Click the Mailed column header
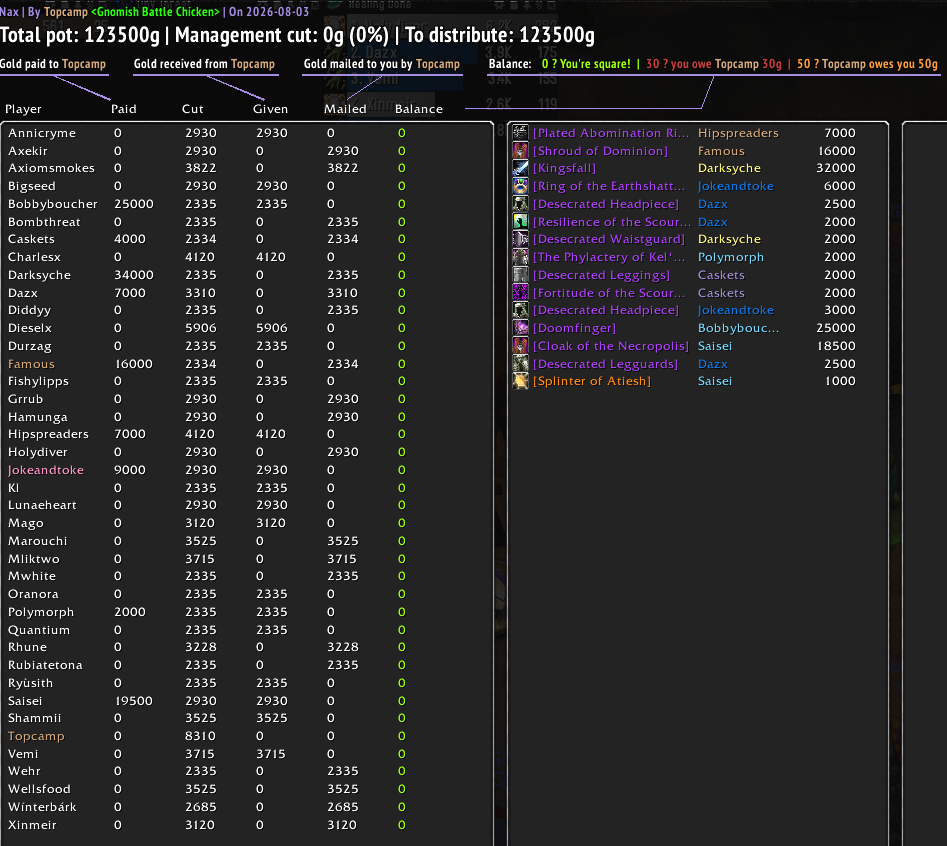947x846 pixels. click(345, 109)
